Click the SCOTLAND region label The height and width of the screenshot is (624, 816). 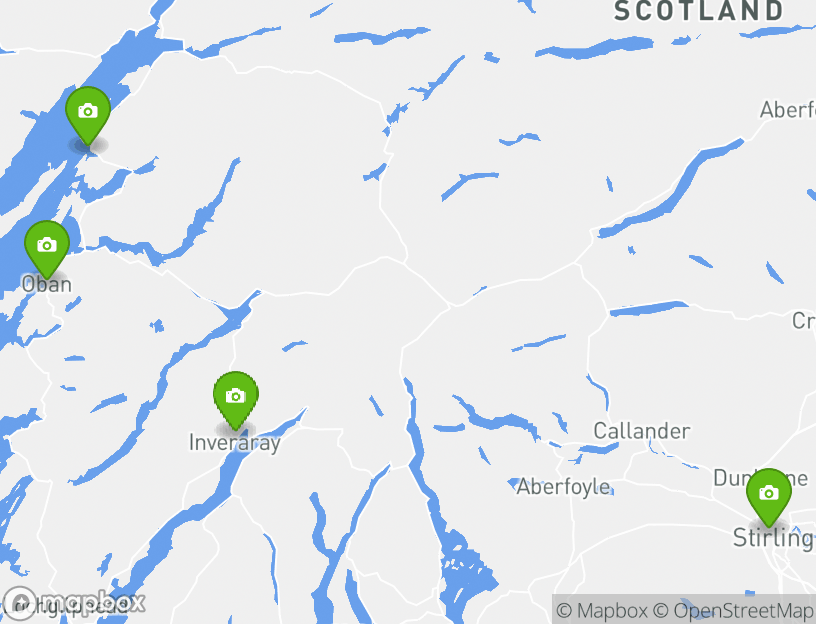tap(698, 10)
